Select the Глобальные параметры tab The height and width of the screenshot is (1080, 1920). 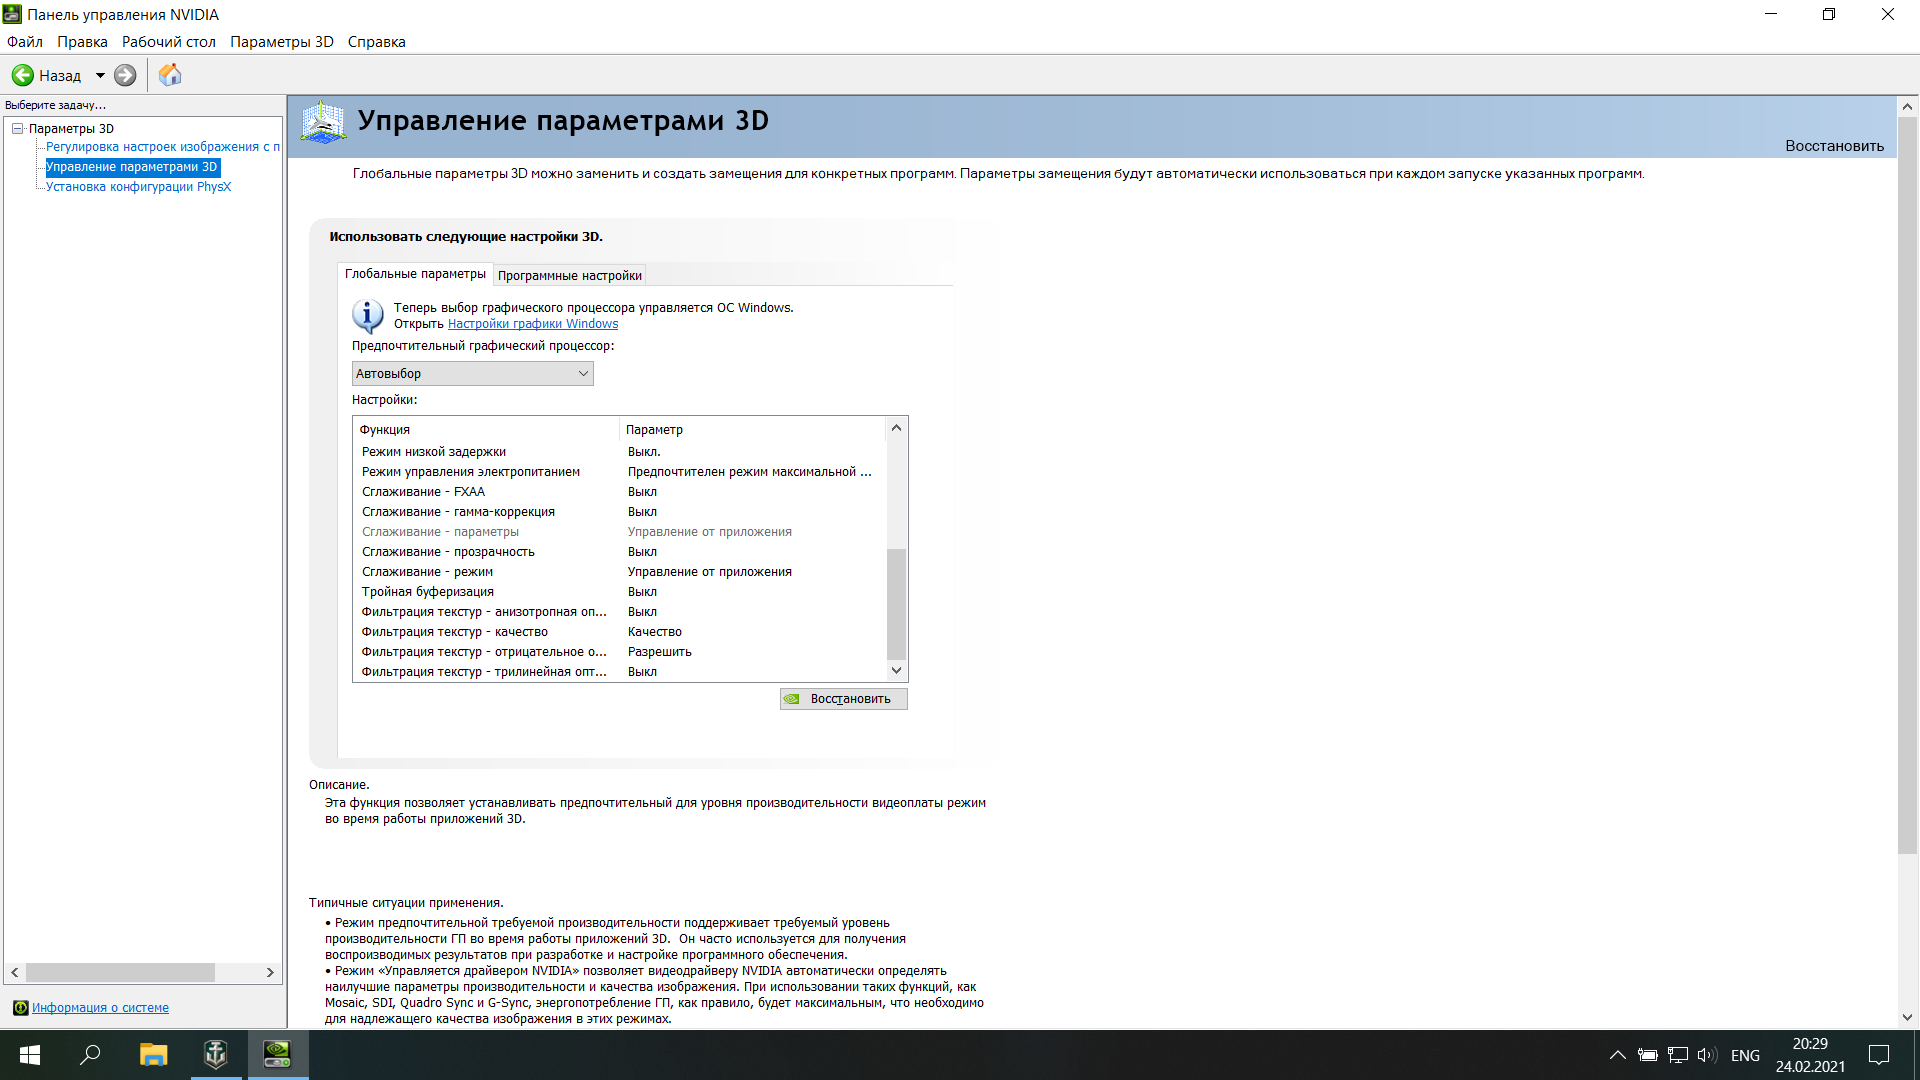click(415, 274)
